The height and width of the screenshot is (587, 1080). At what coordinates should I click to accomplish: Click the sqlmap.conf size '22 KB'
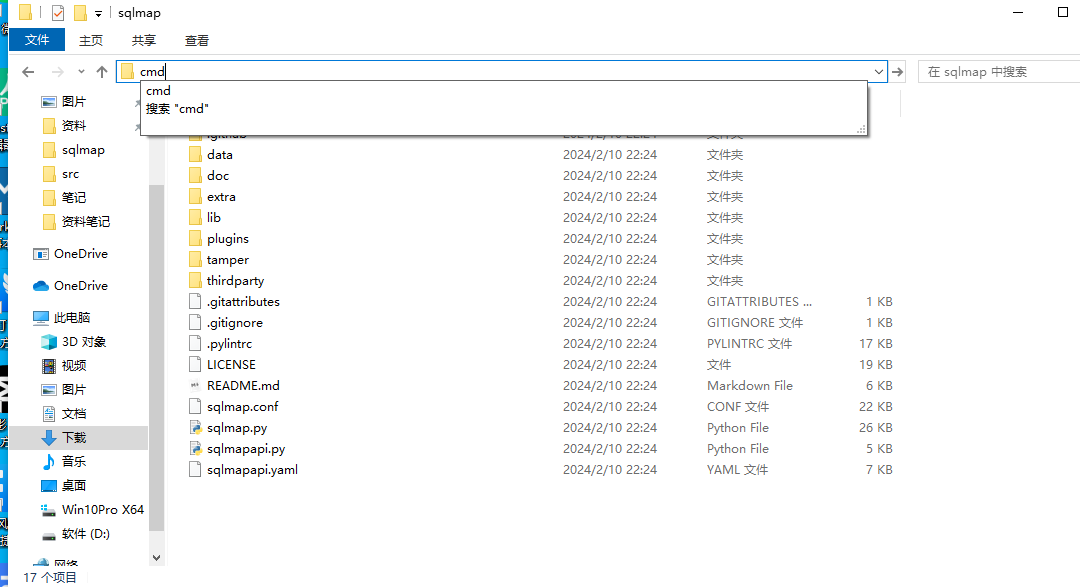click(x=875, y=406)
